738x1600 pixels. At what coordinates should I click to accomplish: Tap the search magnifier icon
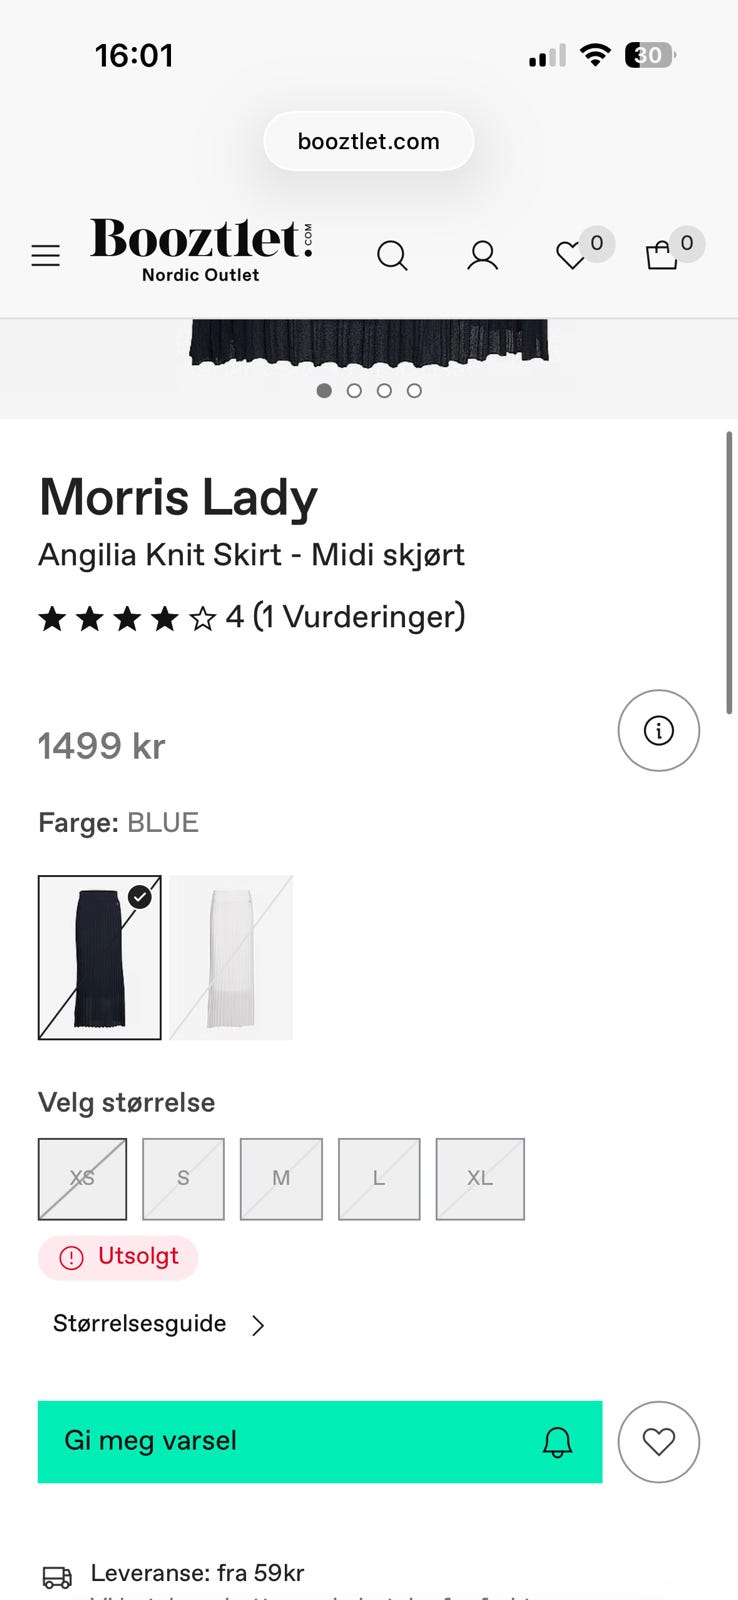click(392, 256)
